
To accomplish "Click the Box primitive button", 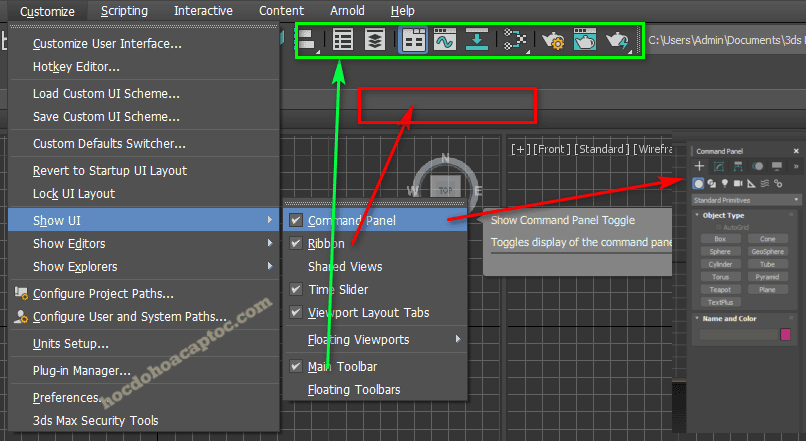I will (x=720, y=239).
